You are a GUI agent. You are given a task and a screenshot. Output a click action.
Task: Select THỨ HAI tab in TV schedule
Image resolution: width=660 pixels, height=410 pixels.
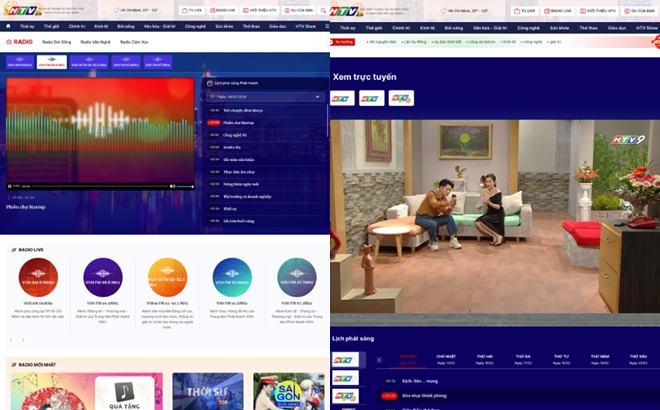point(485,359)
